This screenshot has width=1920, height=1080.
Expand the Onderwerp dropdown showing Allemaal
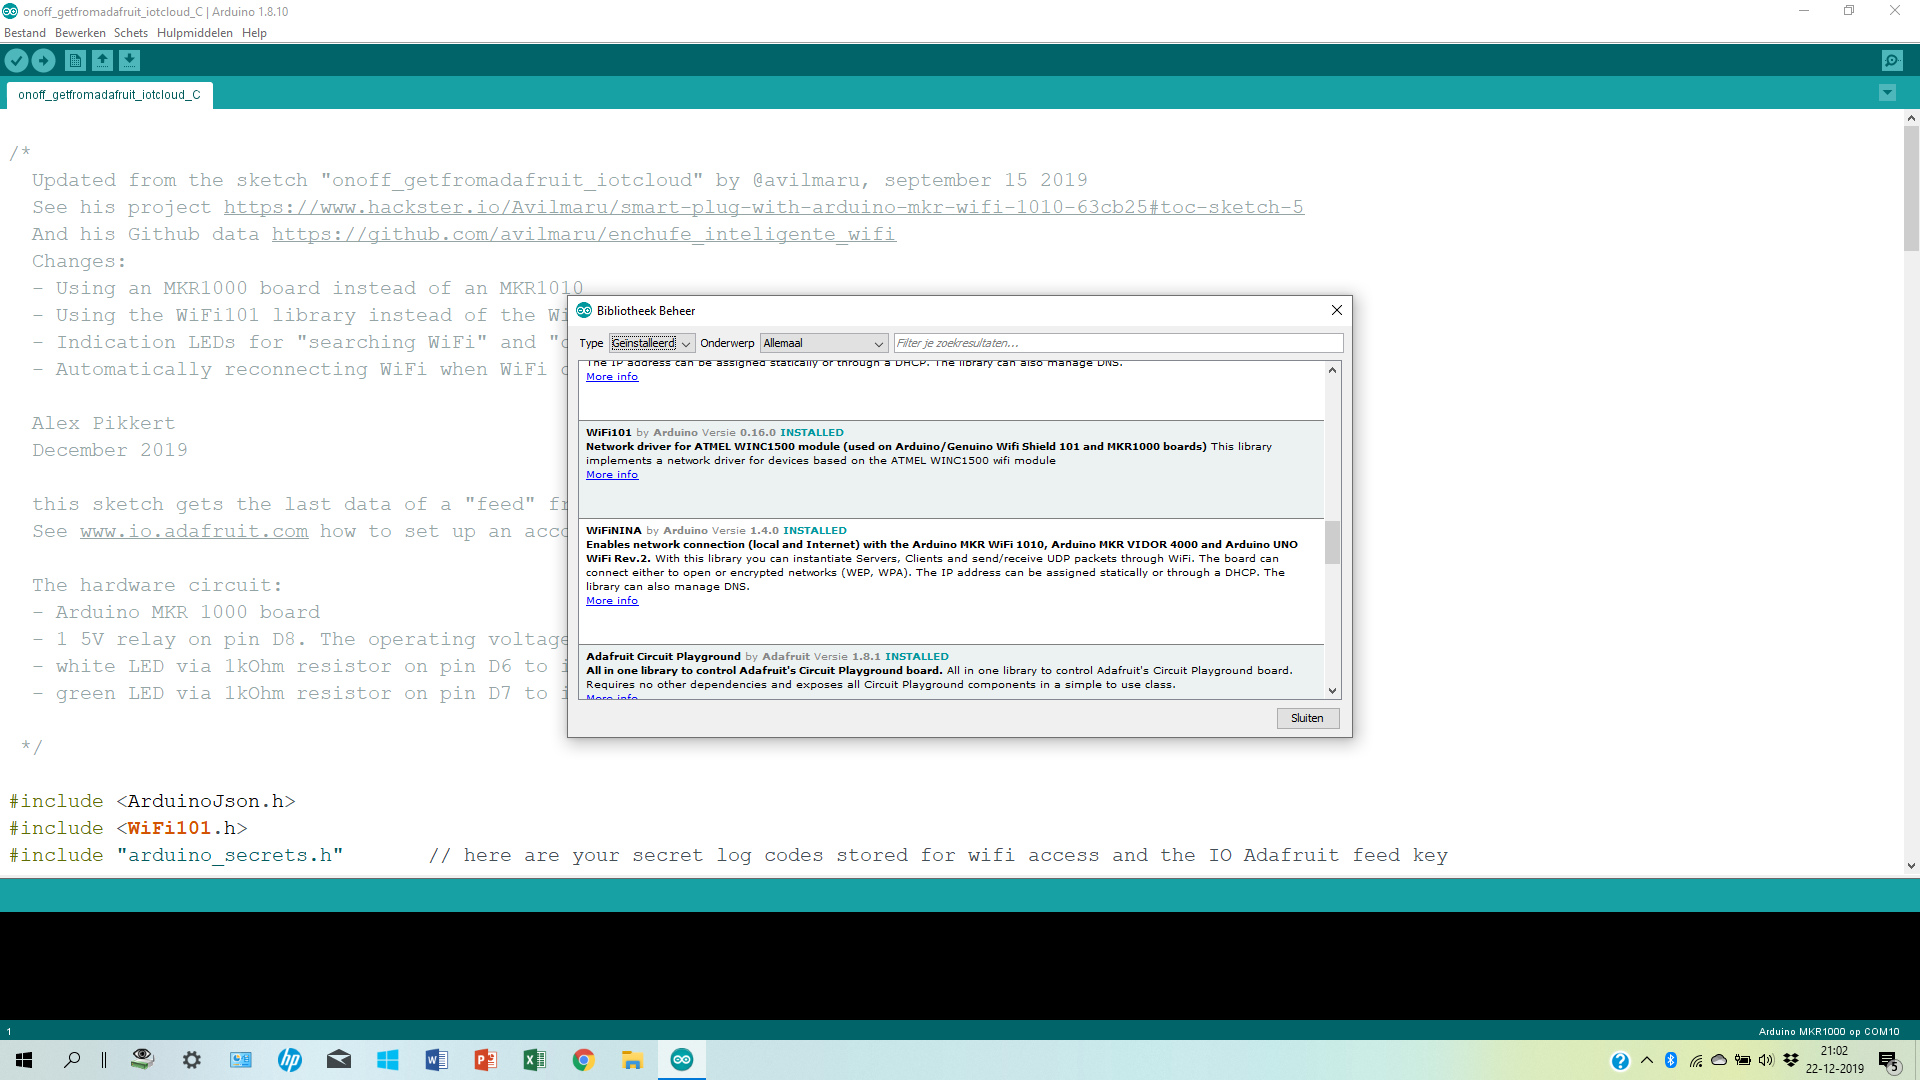click(x=824, y=343)
